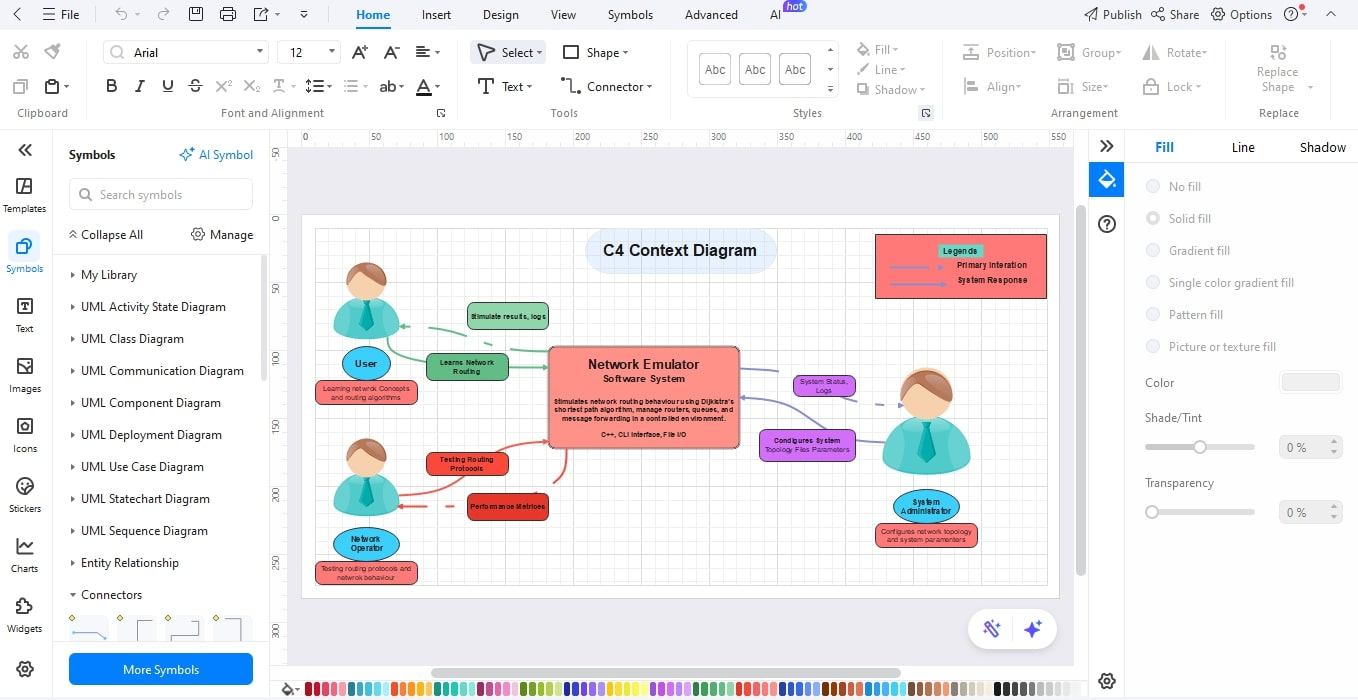Select the No fill radio button
Viewport: 1358px width, 700px height.
pos(1152,186)
